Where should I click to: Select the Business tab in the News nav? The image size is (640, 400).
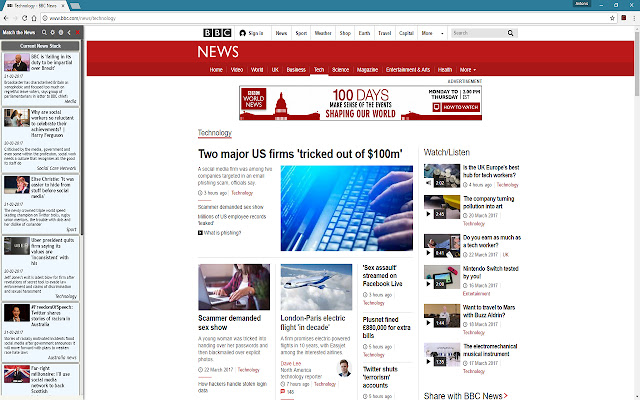tap(296, 70)
